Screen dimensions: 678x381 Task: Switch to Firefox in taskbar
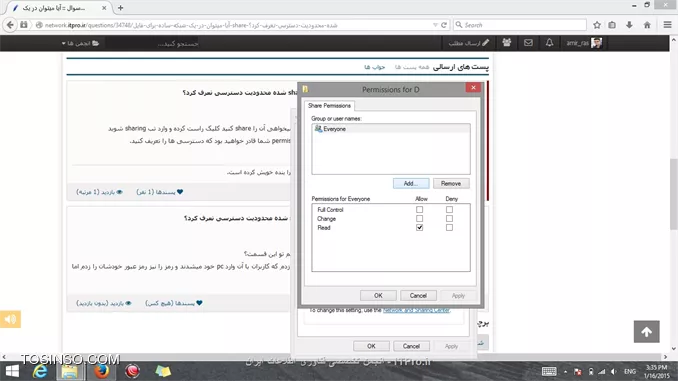click(x=102, y=371)
